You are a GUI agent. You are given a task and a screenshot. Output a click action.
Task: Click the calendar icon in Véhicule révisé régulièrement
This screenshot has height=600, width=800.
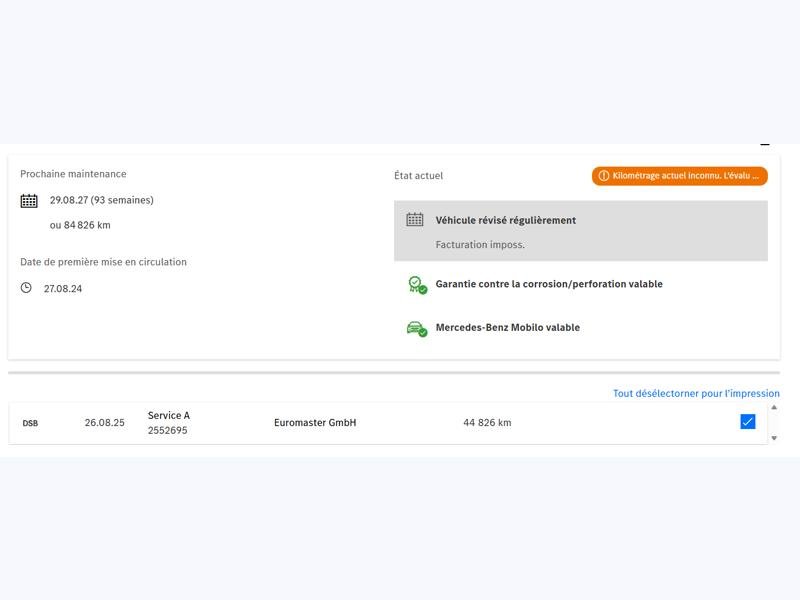pyautogui.click(x=415, y=220)
